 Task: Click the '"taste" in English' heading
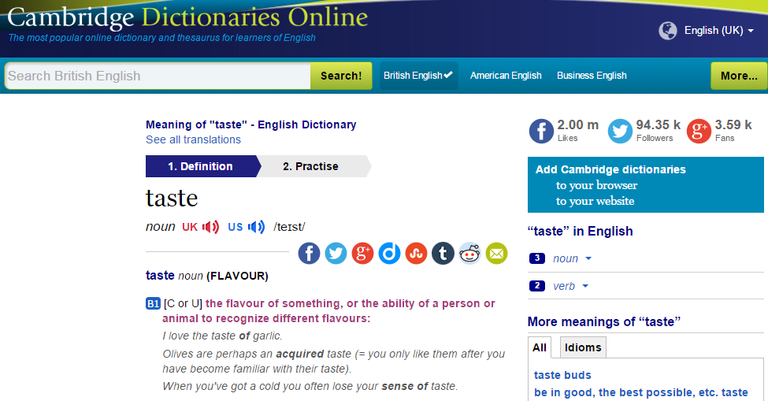point(580,231)
